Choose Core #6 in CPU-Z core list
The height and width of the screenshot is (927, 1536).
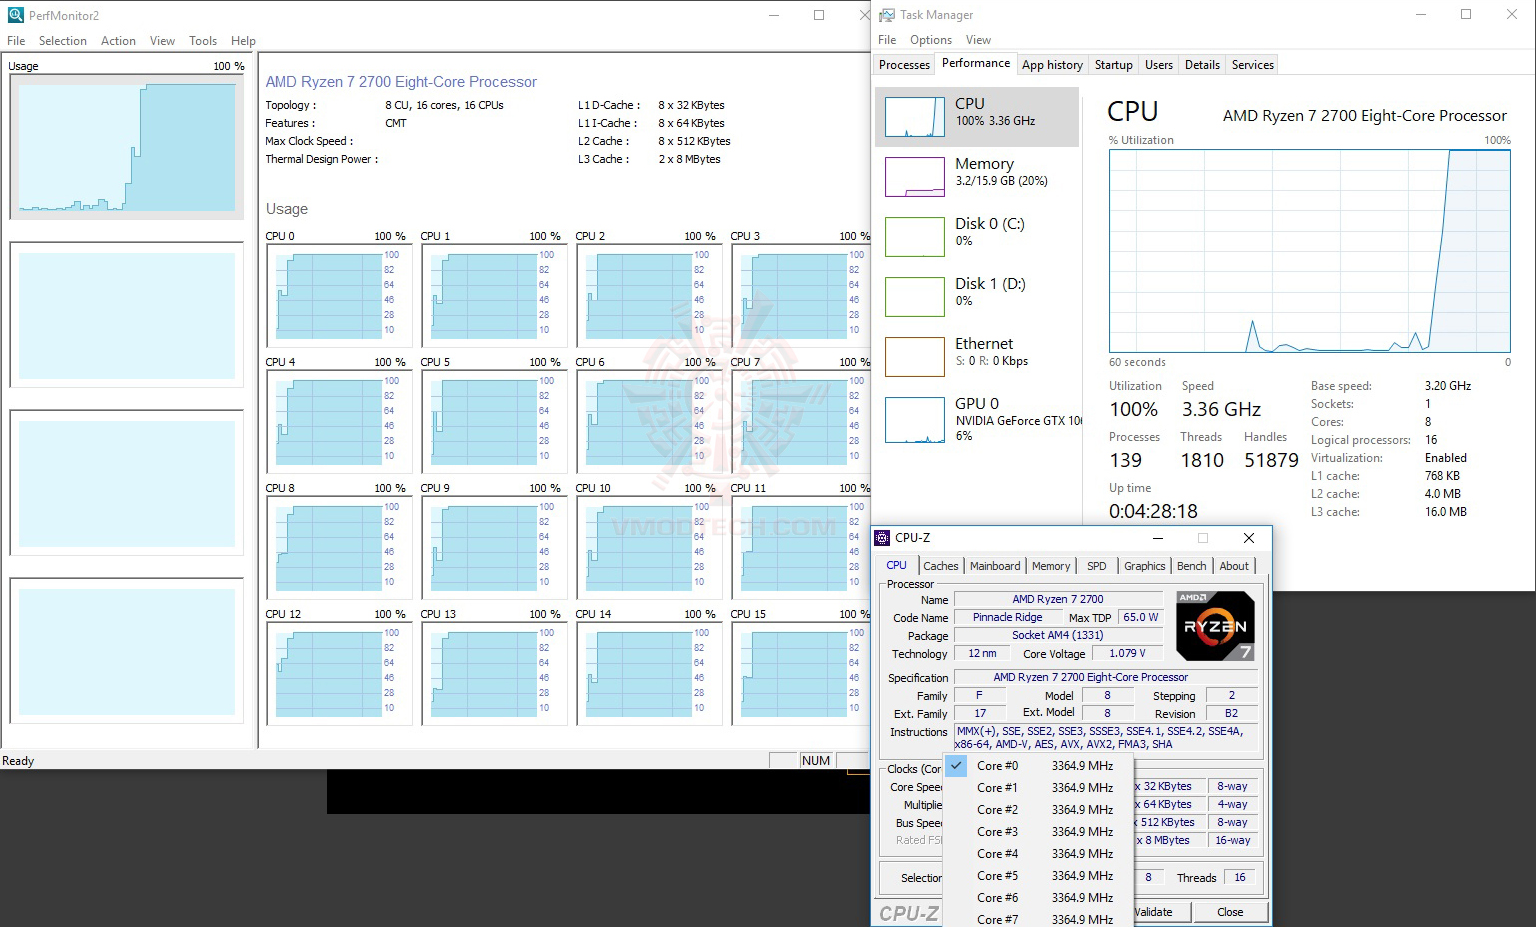tap(1038, 898)
